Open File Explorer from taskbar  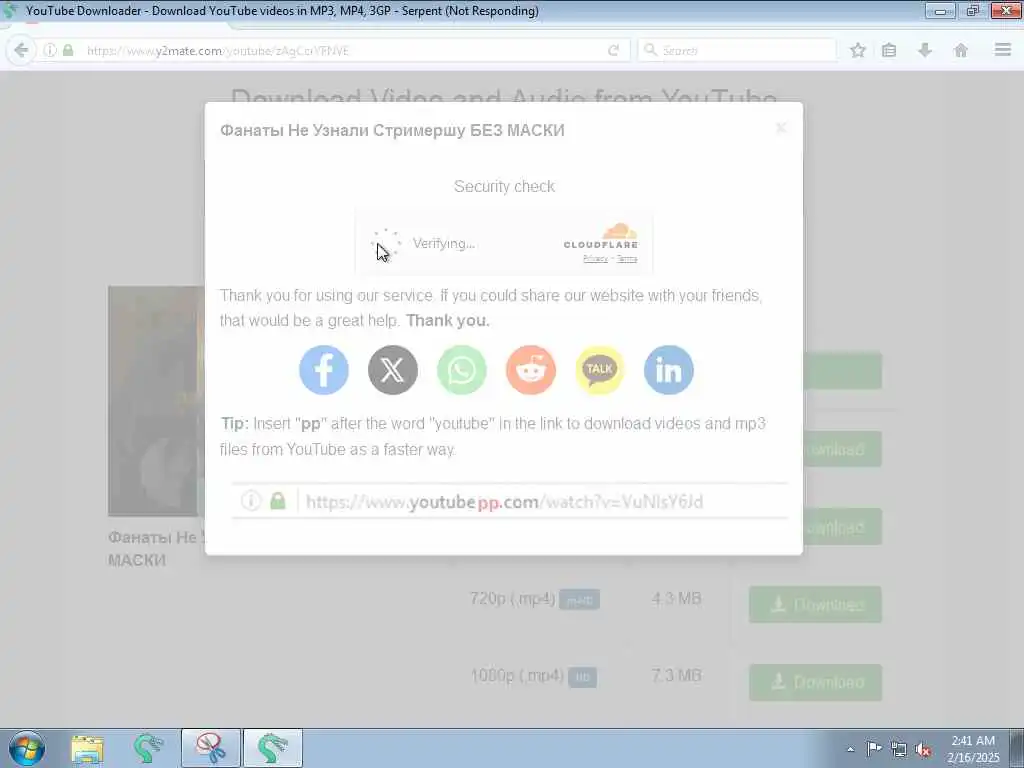(88, 748)
